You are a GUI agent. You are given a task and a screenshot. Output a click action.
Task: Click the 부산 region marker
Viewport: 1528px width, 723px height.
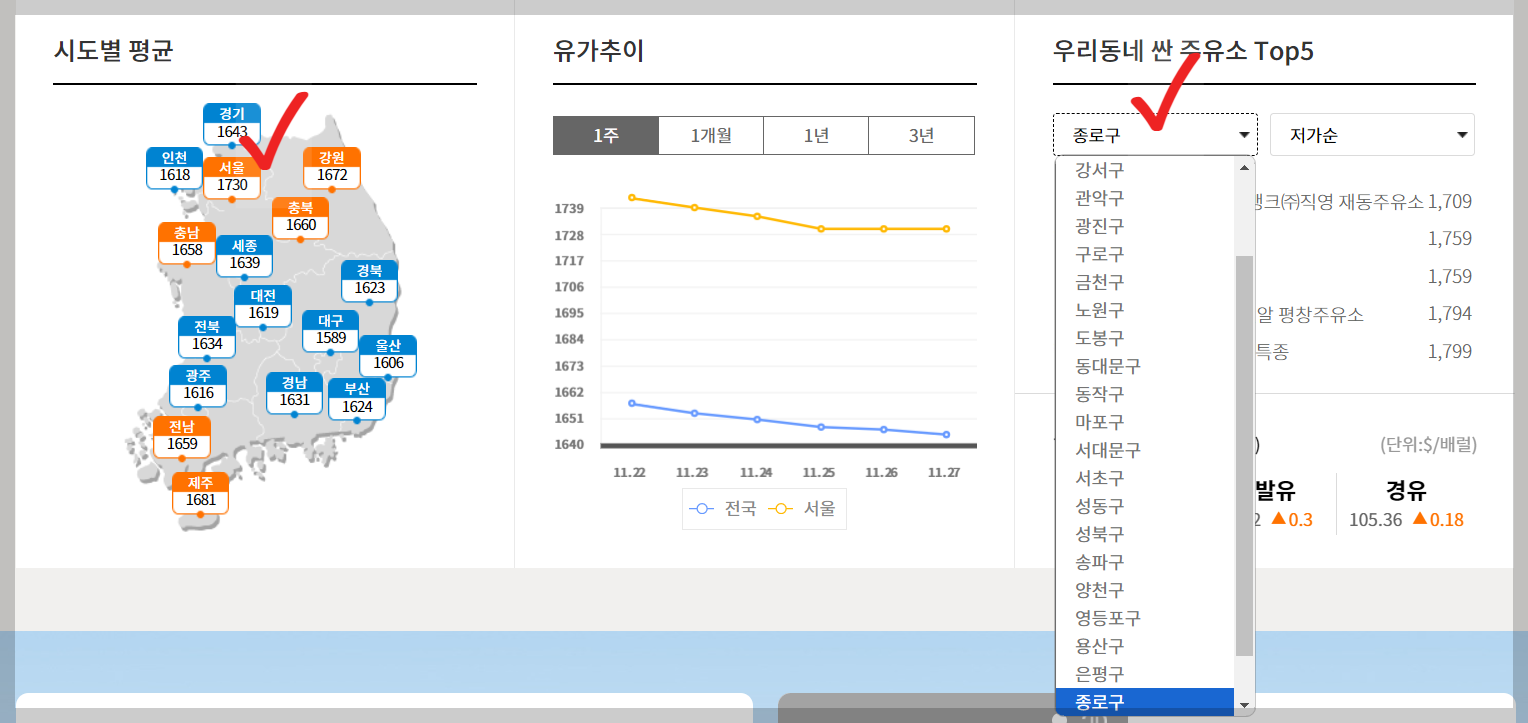coord(357,399)
